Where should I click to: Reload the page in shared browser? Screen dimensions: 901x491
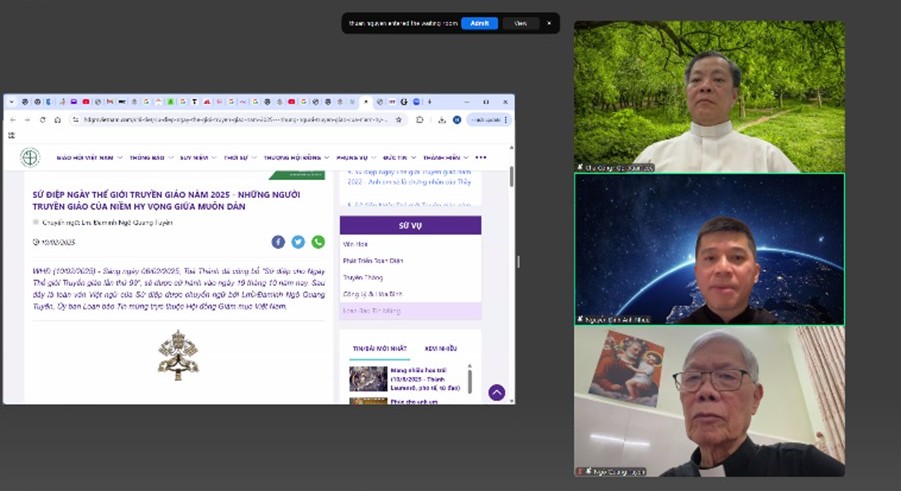click(x=43, y=120)
